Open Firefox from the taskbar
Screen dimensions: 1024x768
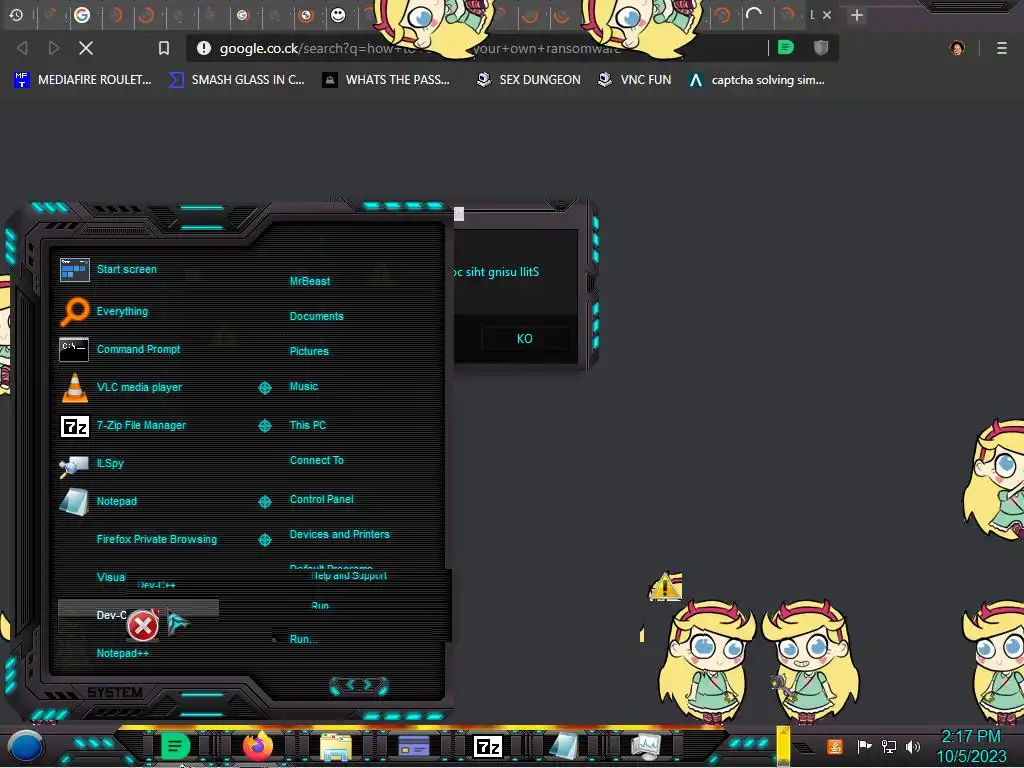(257, 746)
